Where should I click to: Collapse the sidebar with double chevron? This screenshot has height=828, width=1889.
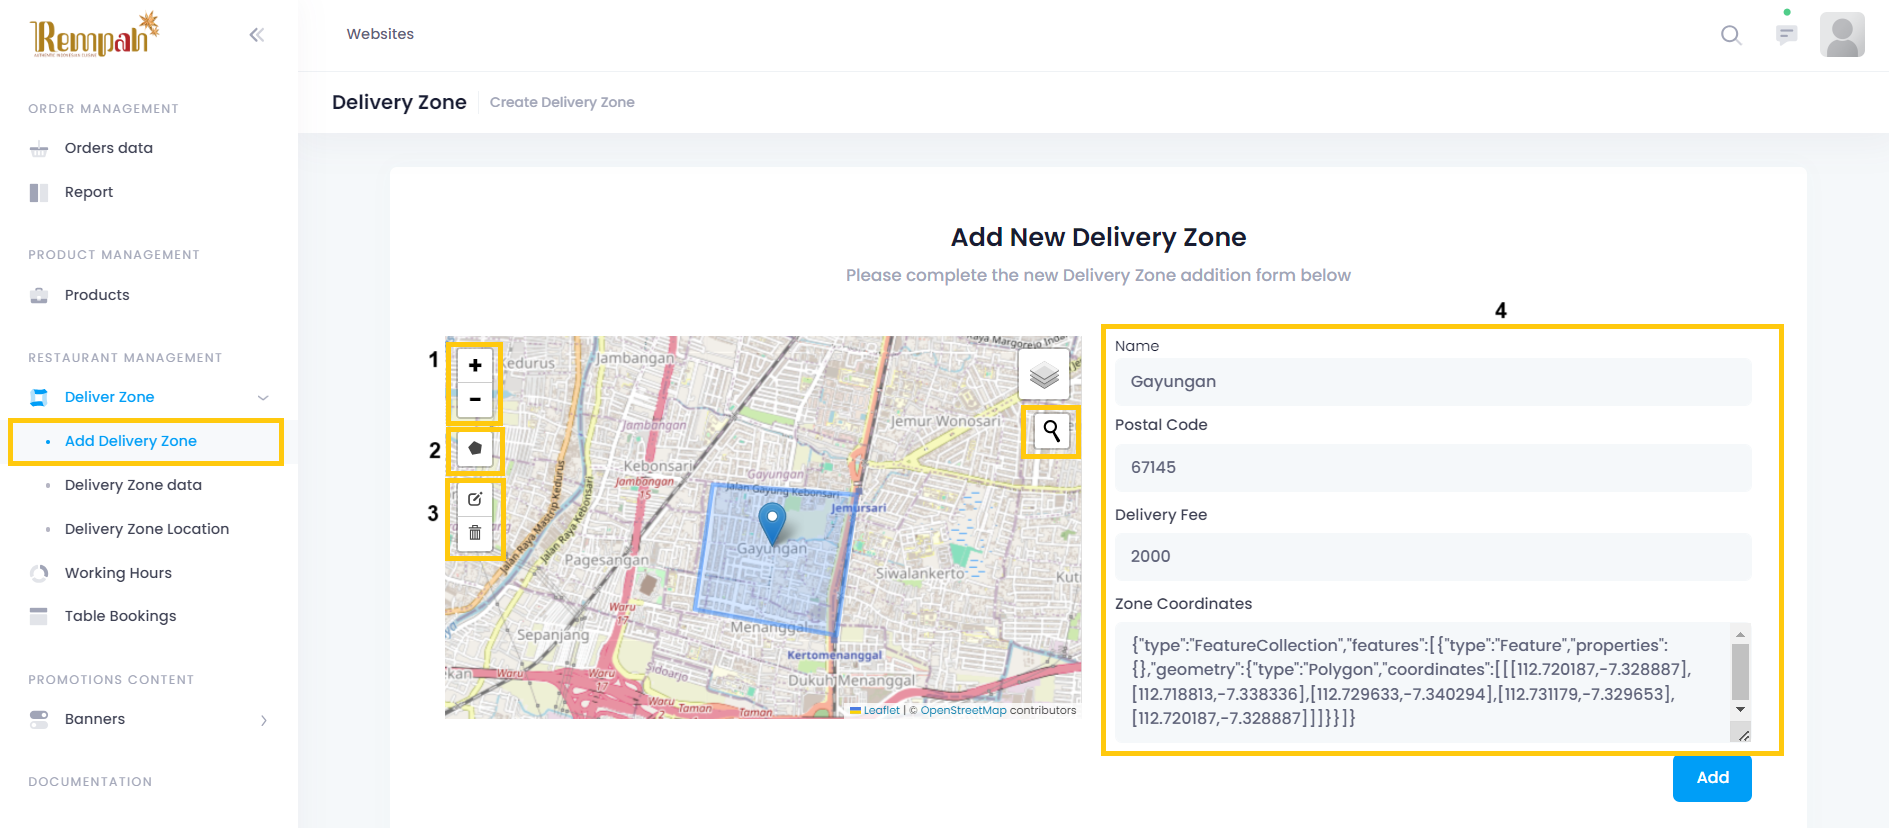tap(257, 35)
